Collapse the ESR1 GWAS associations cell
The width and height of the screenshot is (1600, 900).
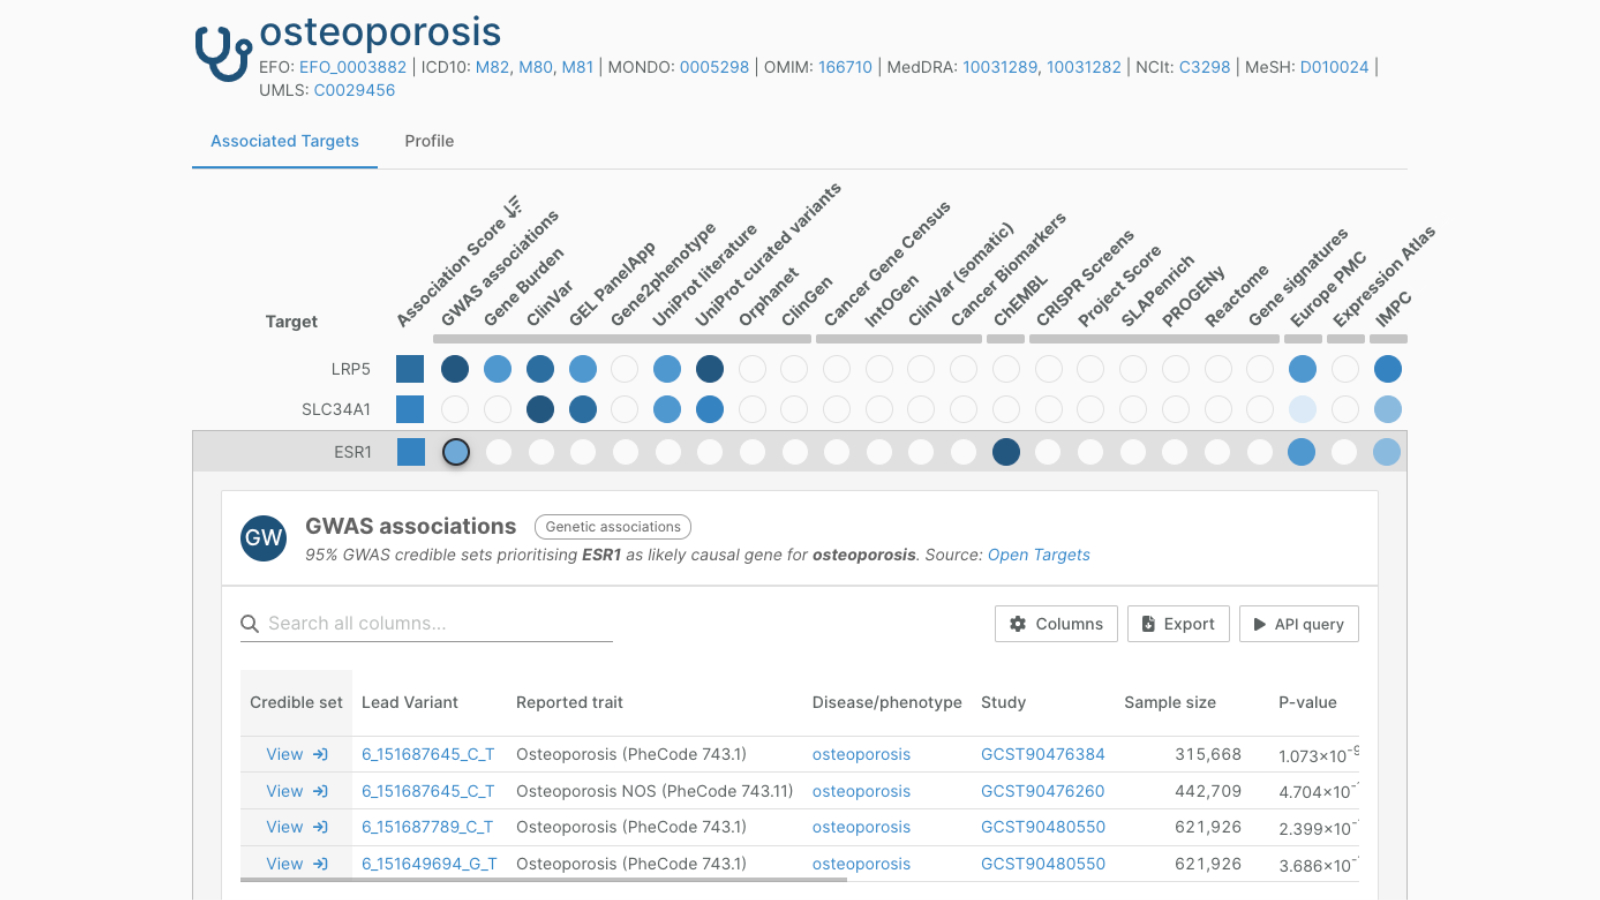coord(456,452)
